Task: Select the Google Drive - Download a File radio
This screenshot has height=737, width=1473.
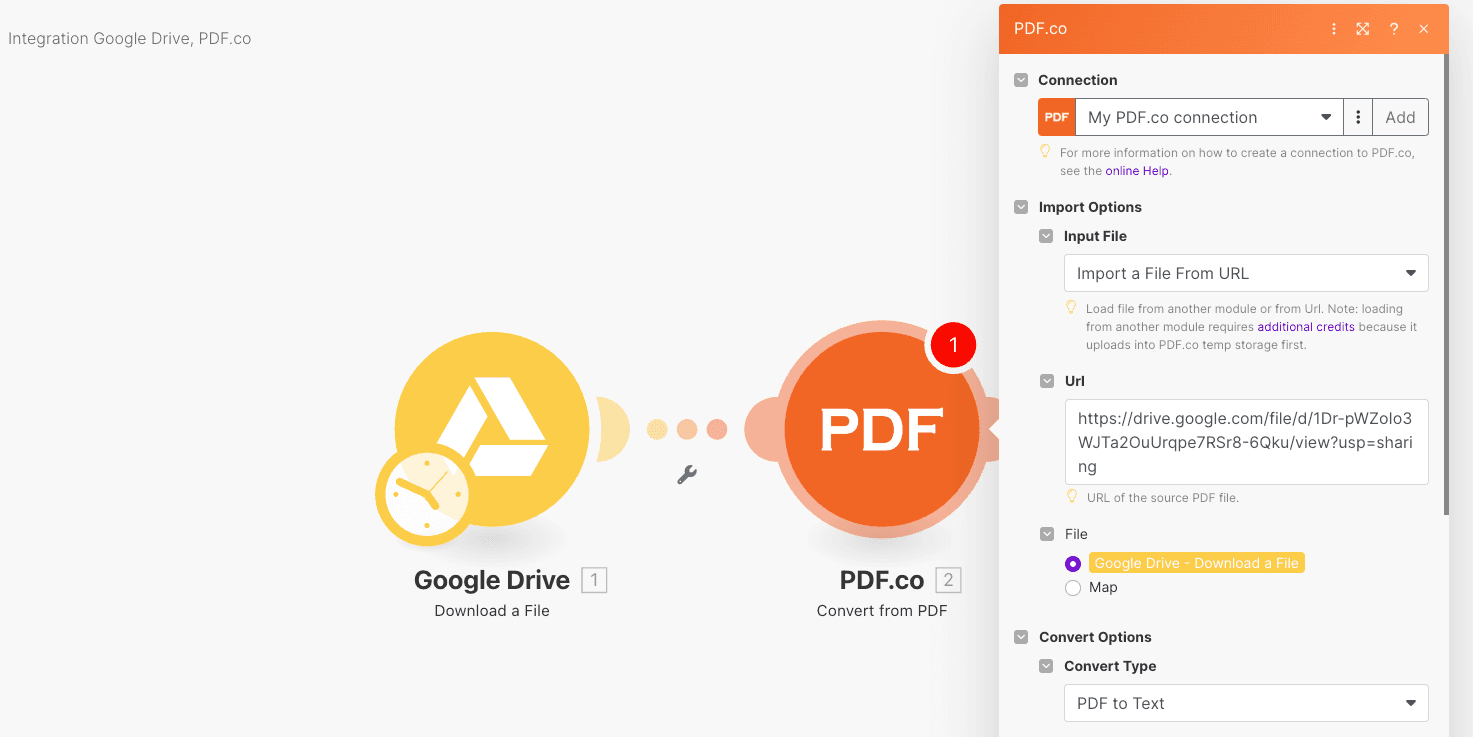Action: click(1073, 564)
